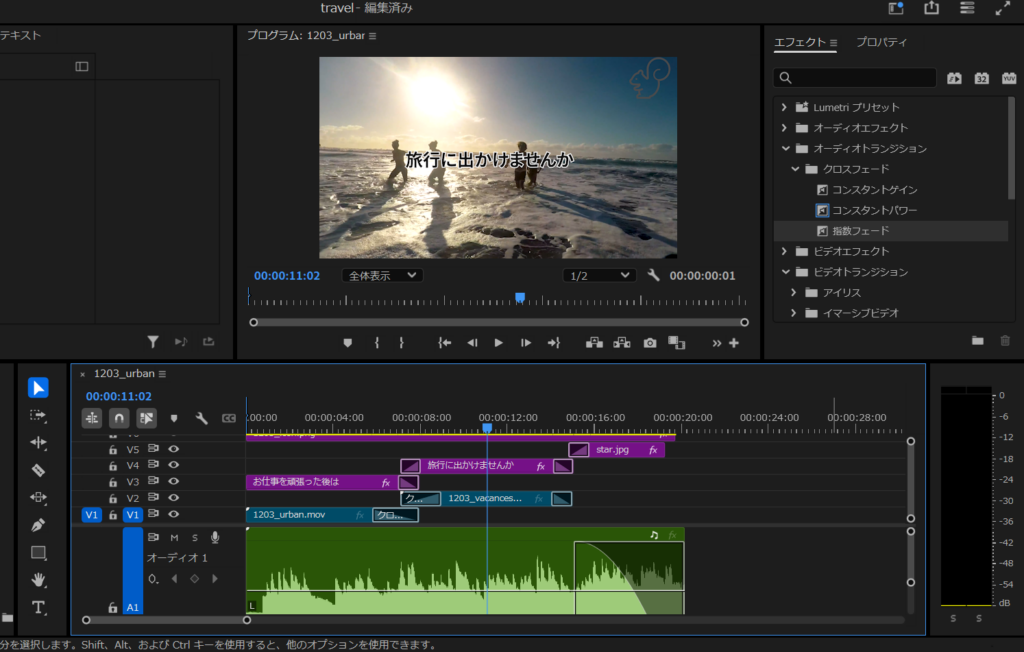Select the Pen tool
Image resolution: width=1024 pixels, height=652 pixels.
pyautogui.click(x=38, y=525)
